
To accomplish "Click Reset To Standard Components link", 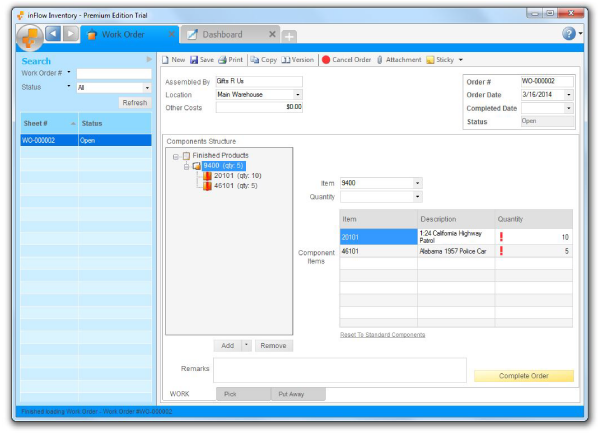I will [382, 335].
